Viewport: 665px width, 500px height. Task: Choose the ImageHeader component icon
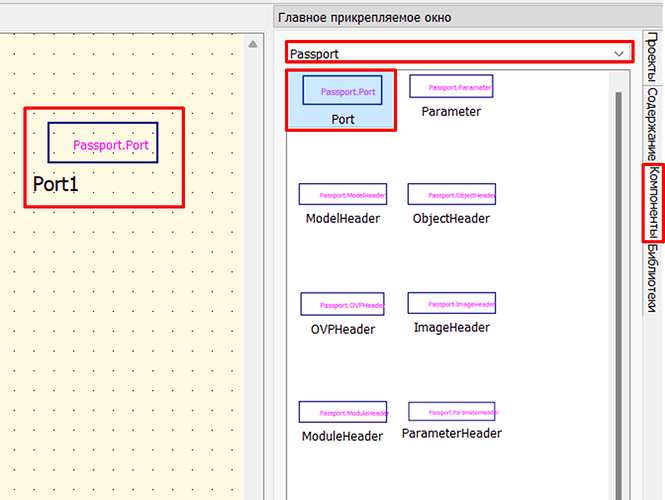tap(452, 303)
